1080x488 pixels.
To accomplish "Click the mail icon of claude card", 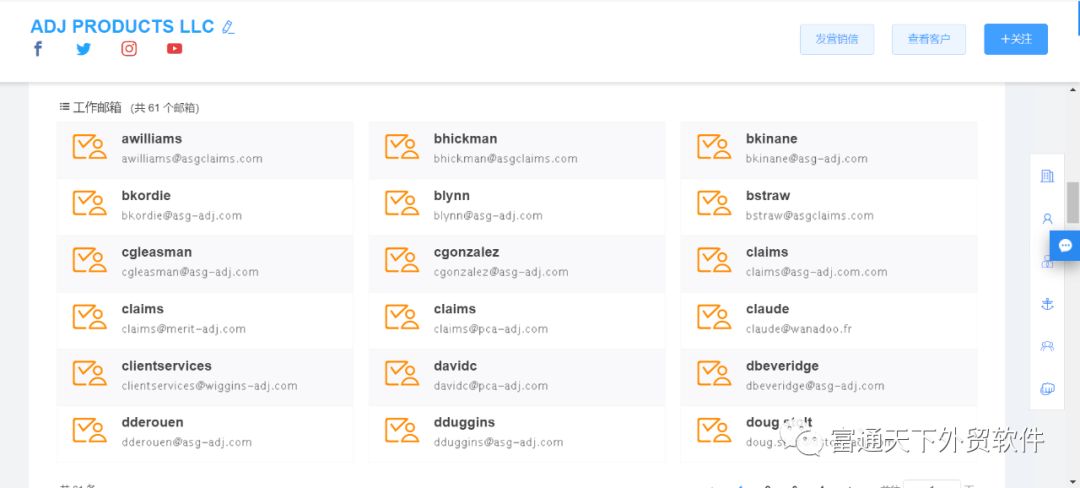I will coord(714,317).
